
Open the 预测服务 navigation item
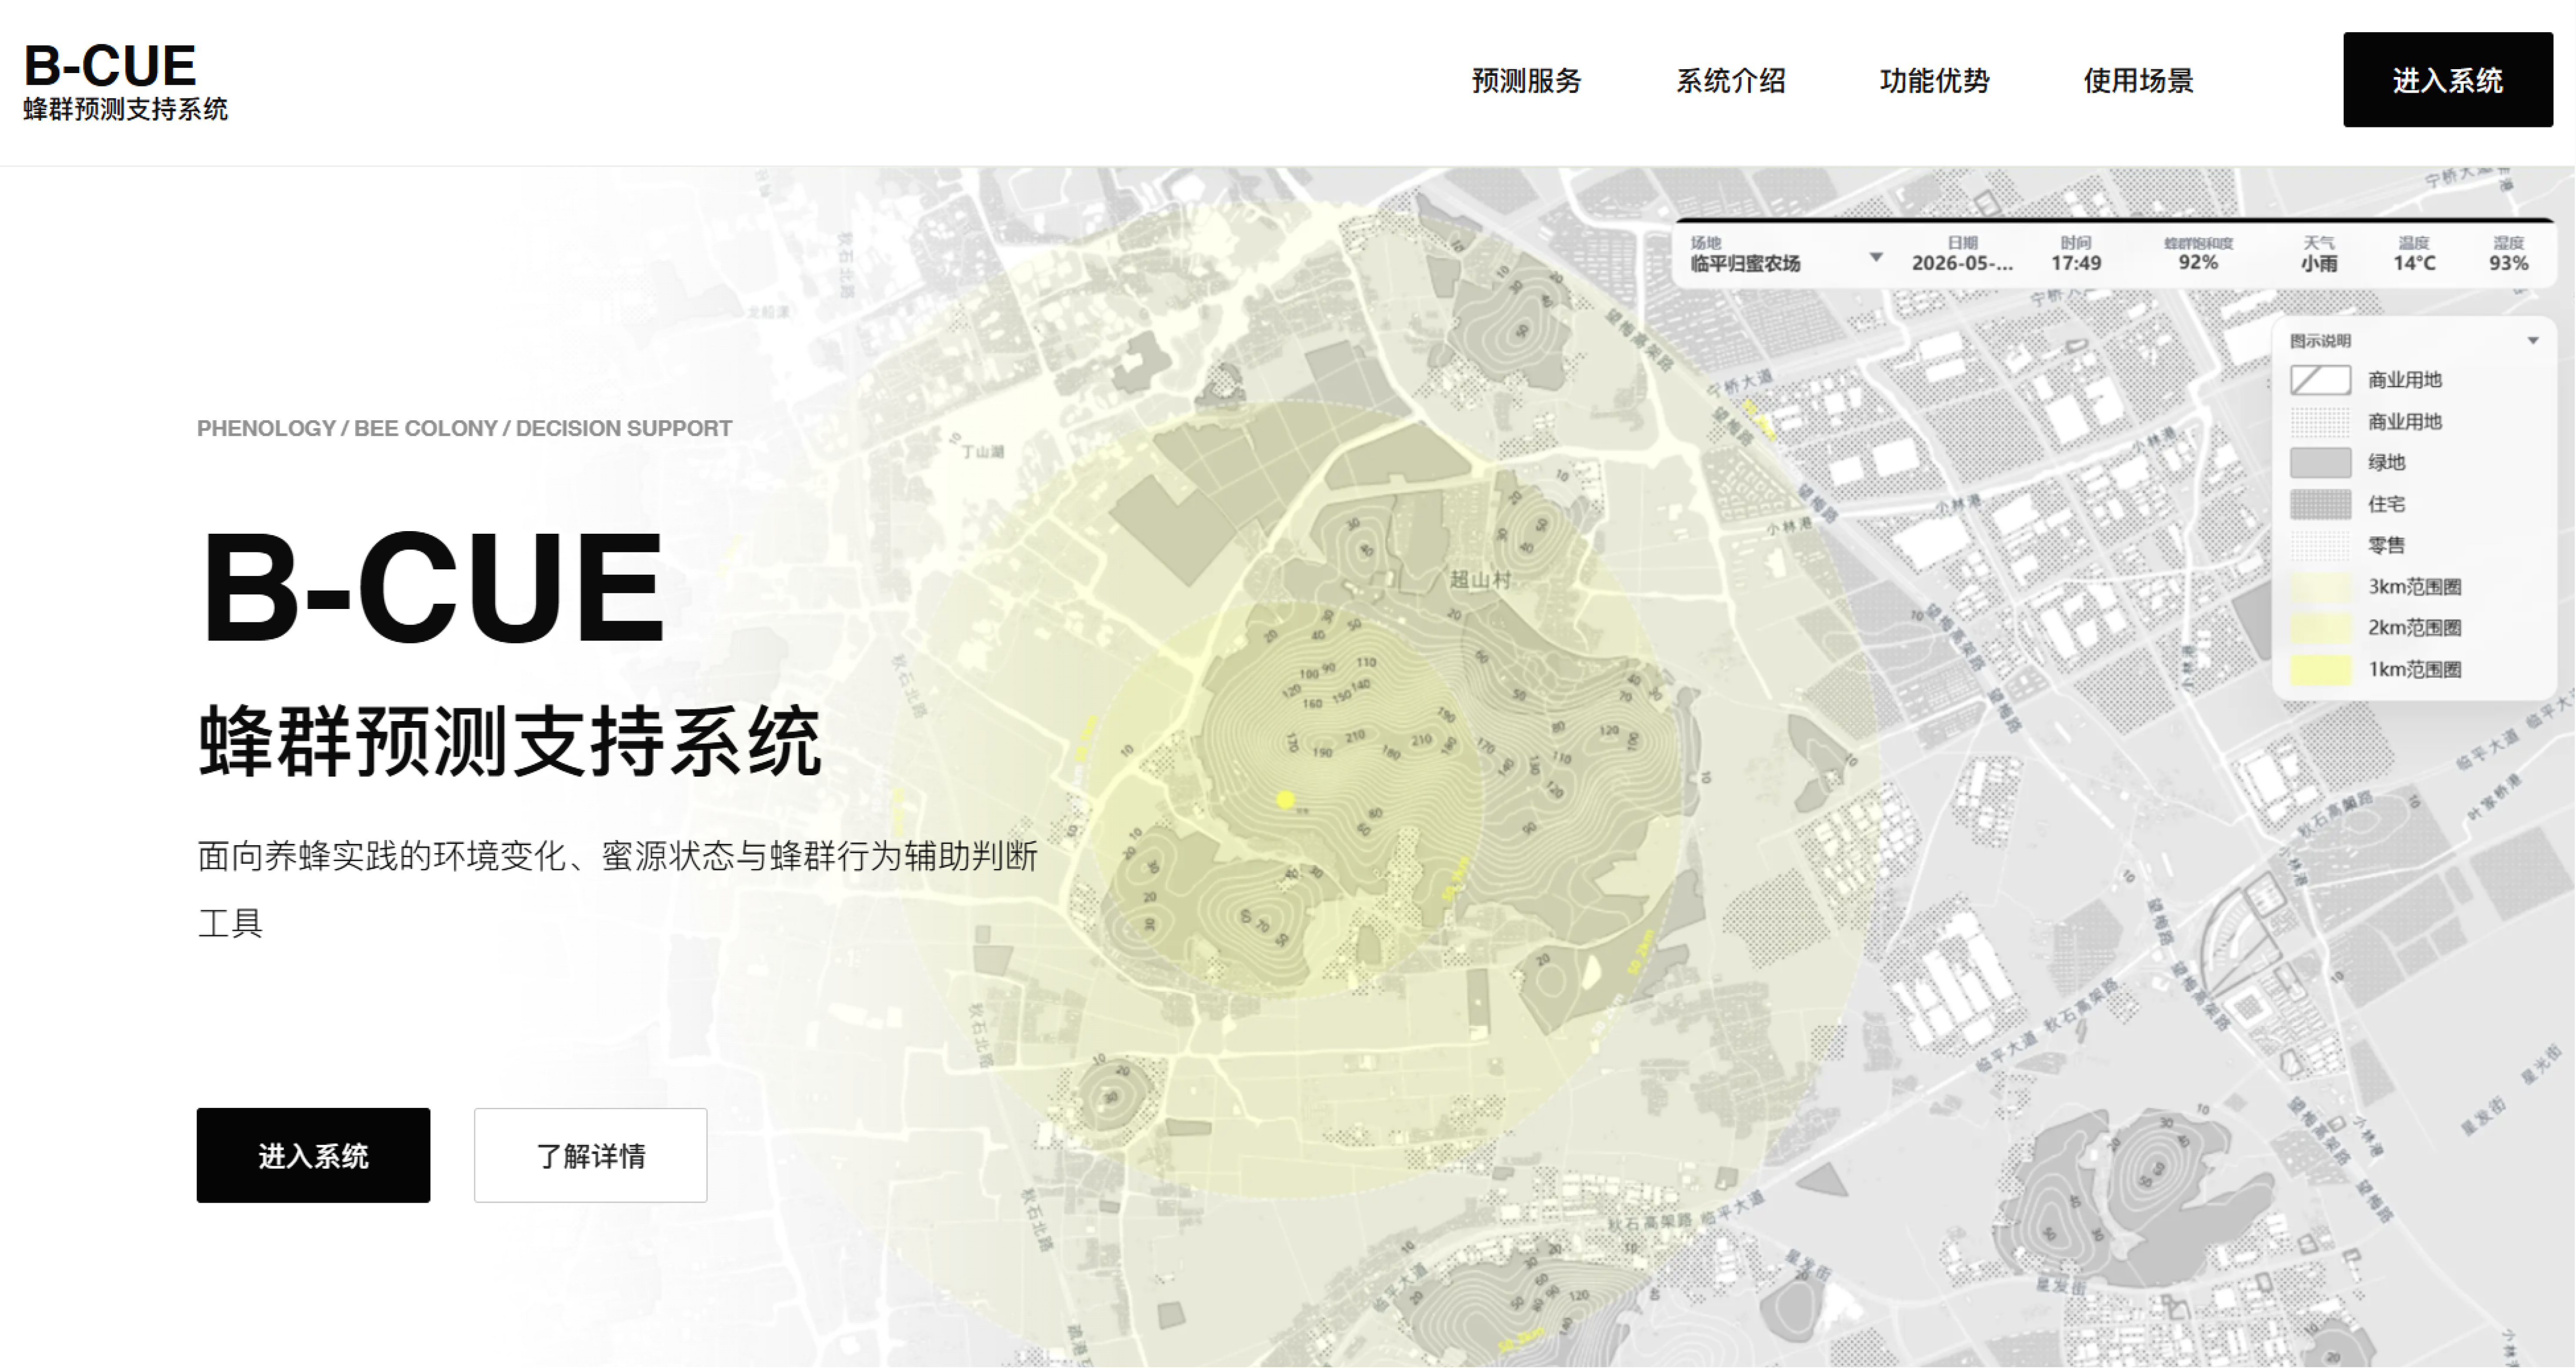tap(1526, 80)
